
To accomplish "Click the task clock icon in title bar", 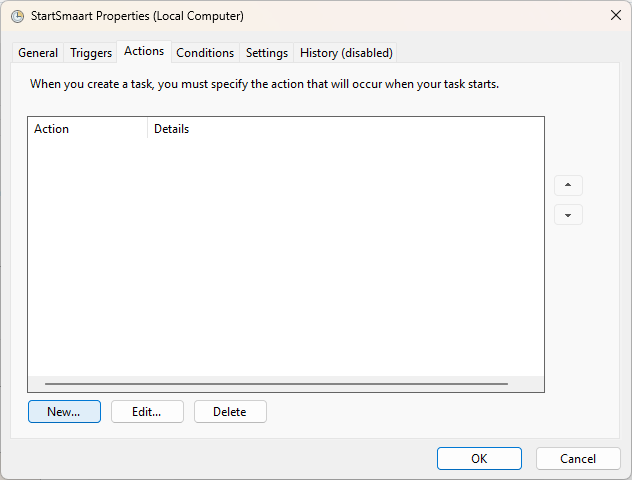I will (x=17, y=16).
